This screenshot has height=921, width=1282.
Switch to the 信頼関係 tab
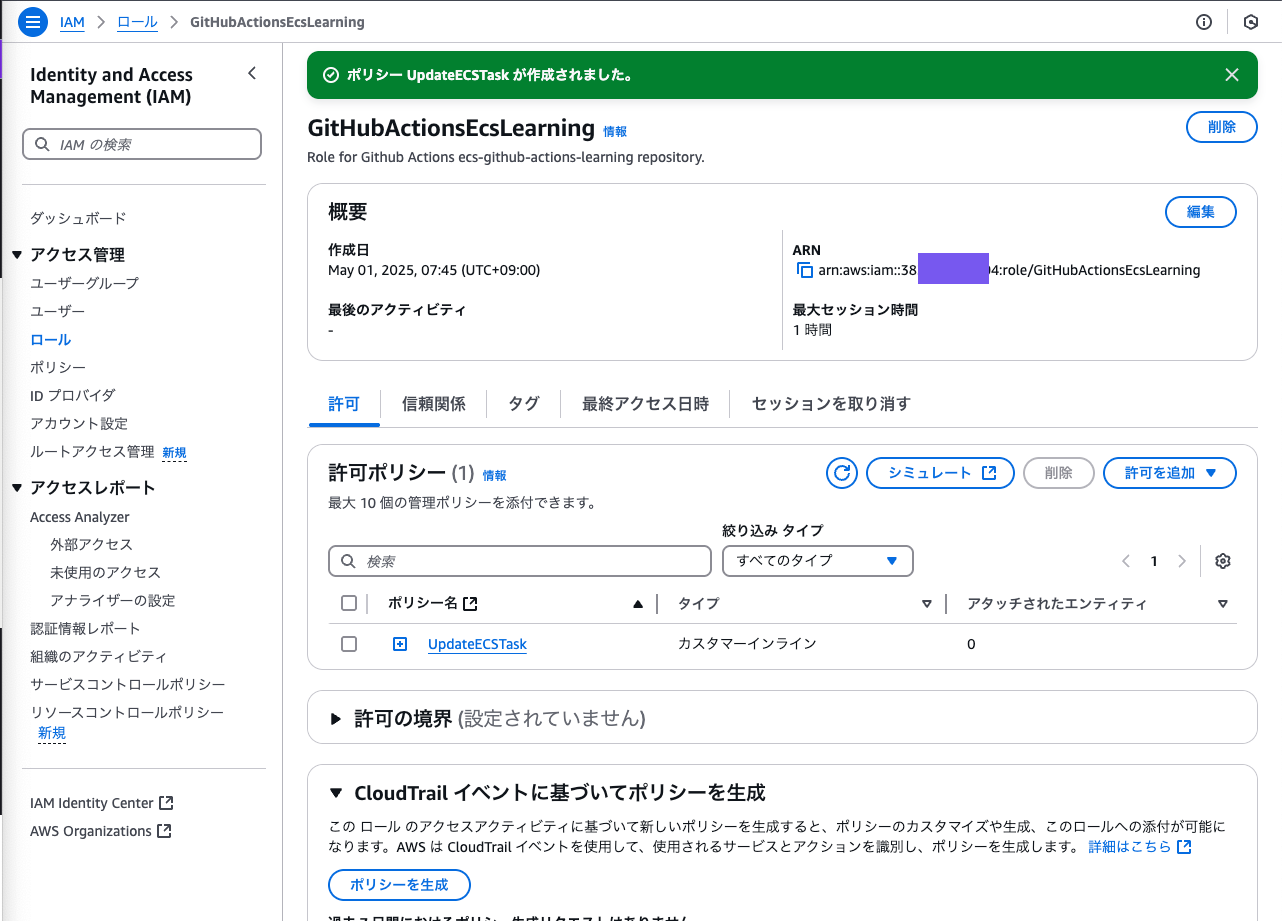click(x=434, y=403)
